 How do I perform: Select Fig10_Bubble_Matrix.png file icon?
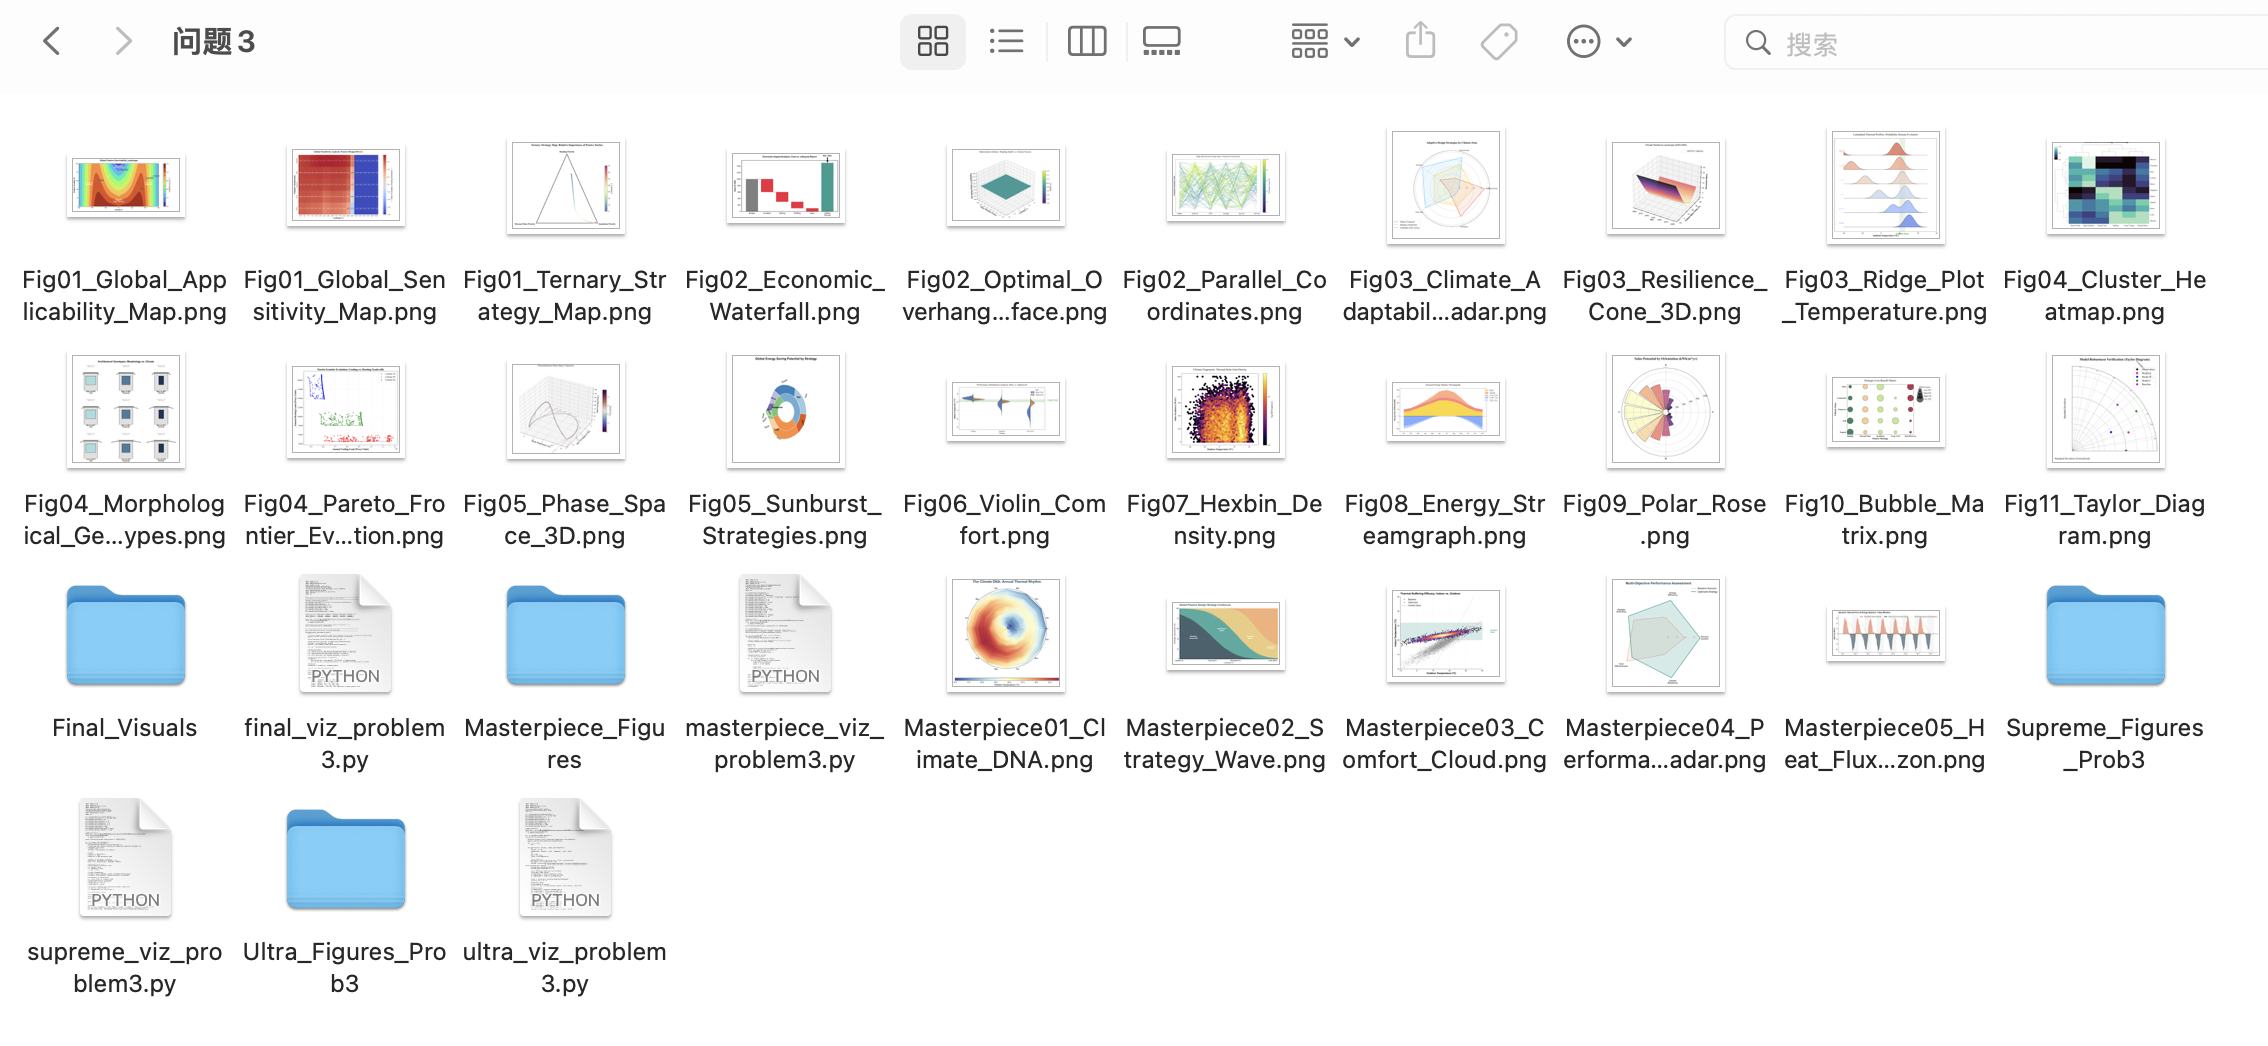coord(1885,410)
